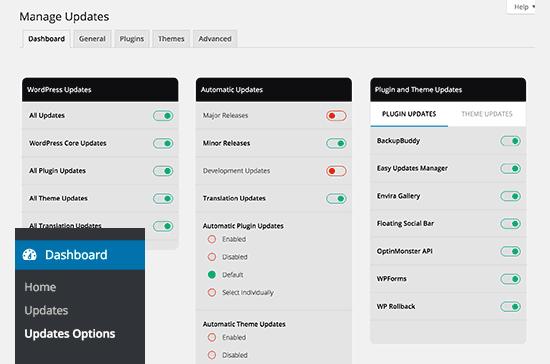The image size is (550, 364).
Task: Select Enabled under Automatic Theme Updates
Action: (212, 337)
